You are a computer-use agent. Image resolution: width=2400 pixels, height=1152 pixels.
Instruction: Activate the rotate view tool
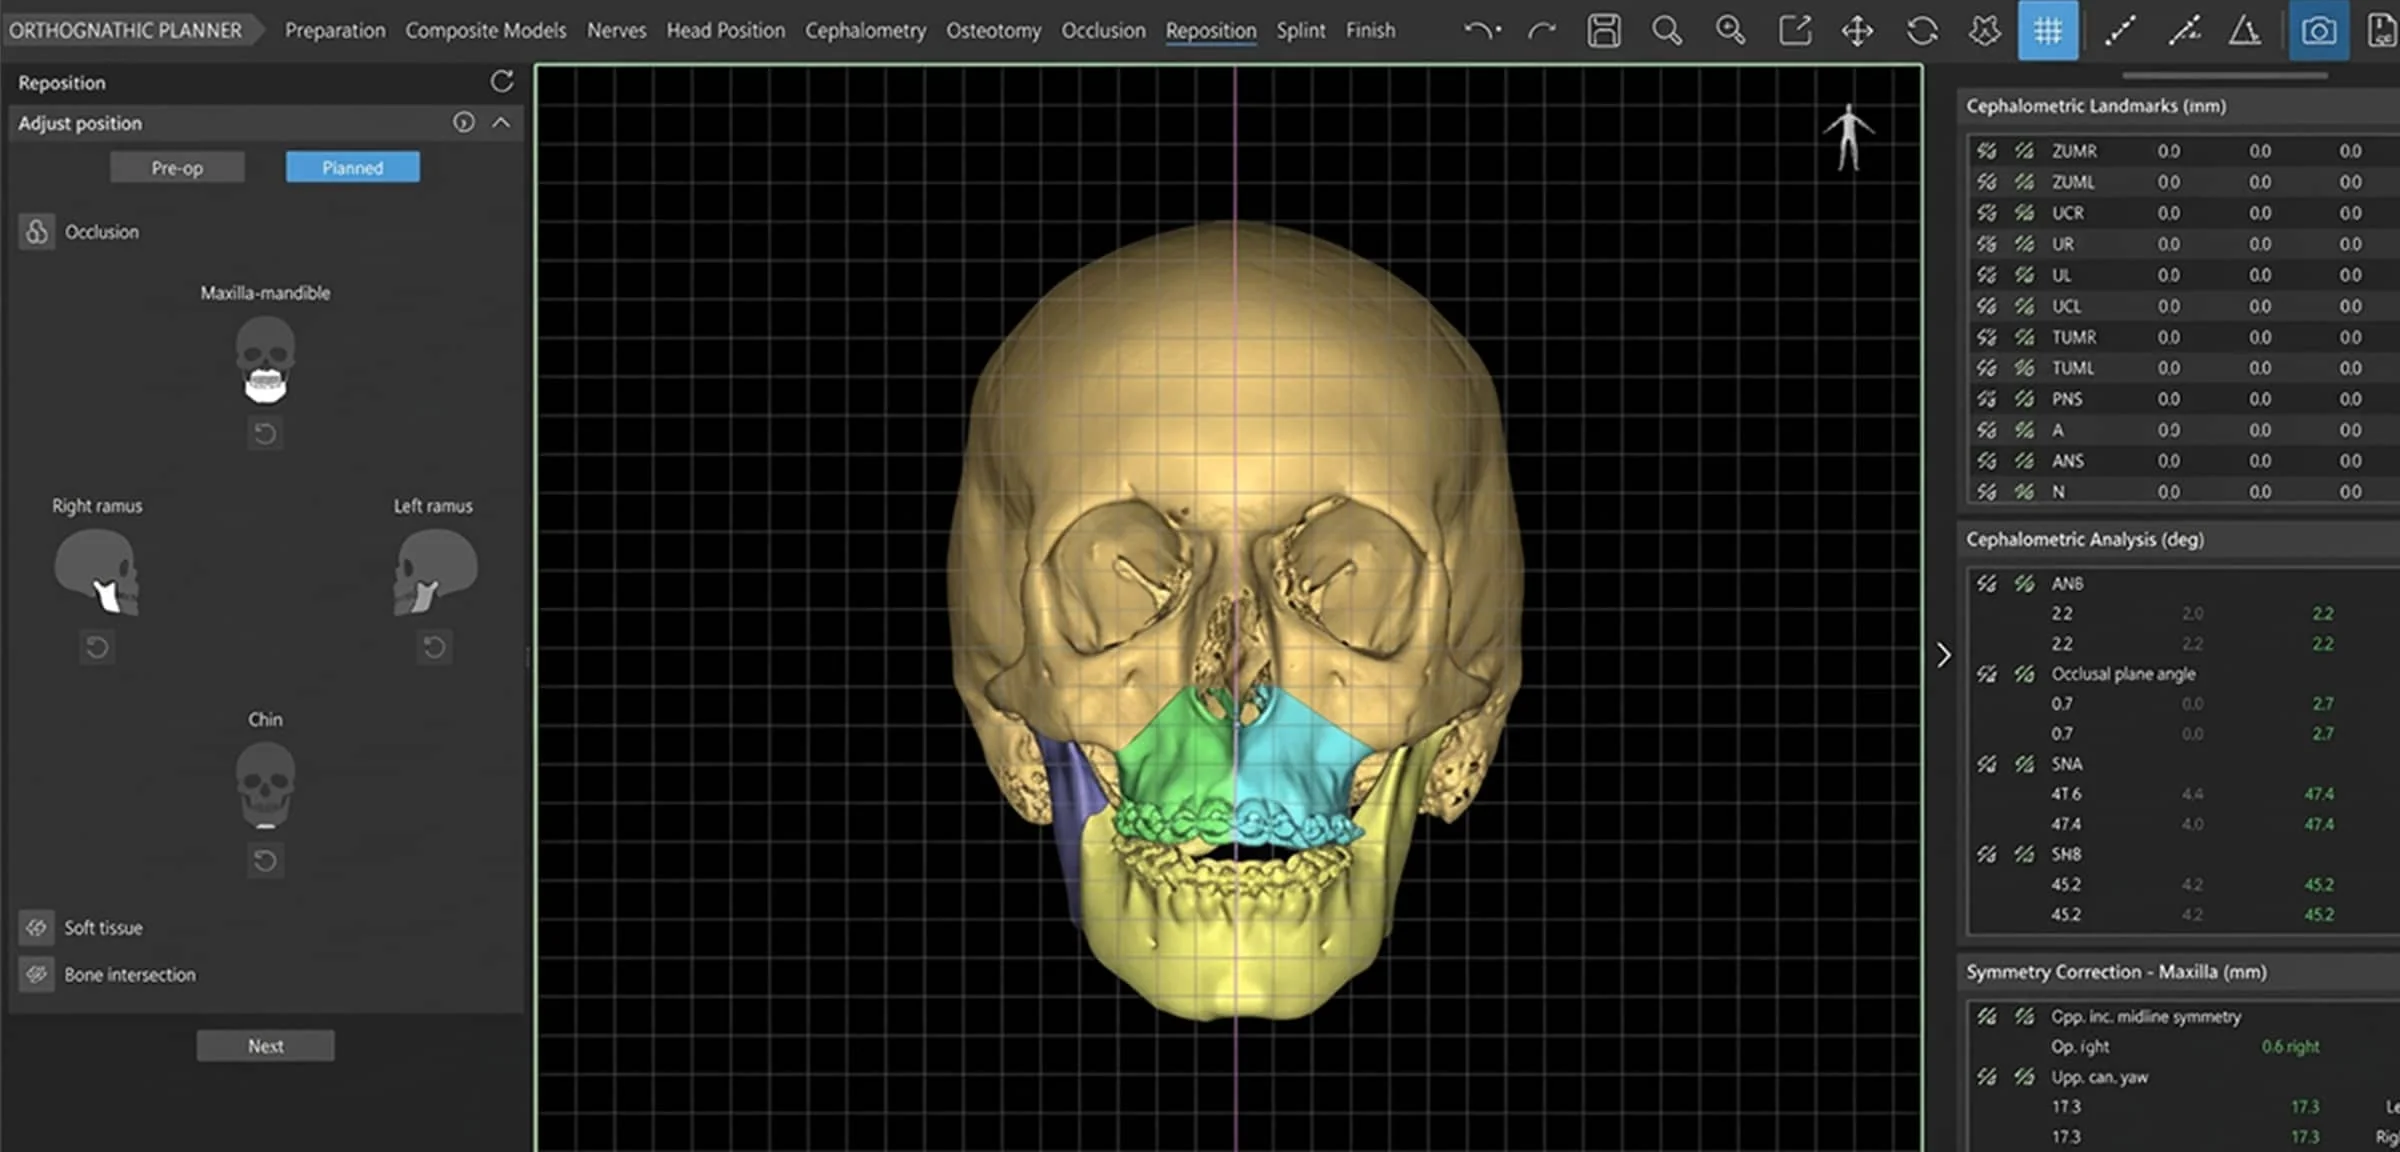pos(1921,31)
